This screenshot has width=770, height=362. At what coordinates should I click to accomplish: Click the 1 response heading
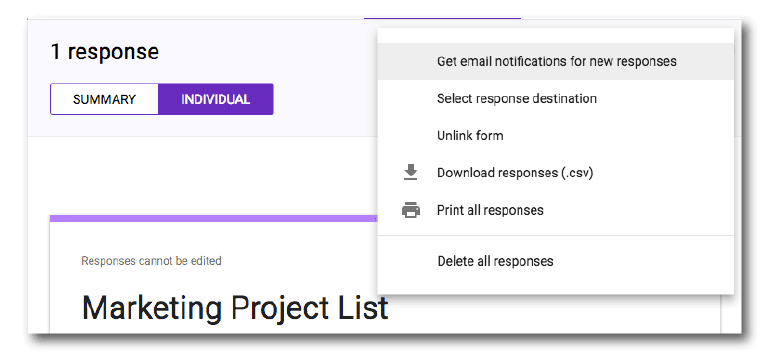(105, 52)
